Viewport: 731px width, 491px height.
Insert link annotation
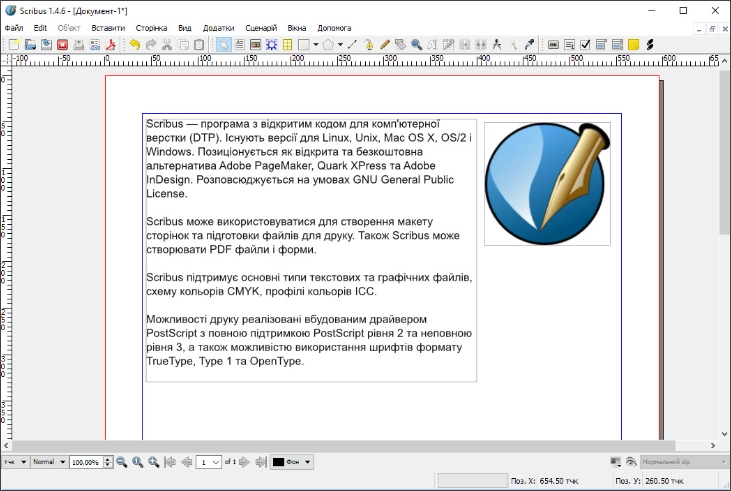coord(649,45)
